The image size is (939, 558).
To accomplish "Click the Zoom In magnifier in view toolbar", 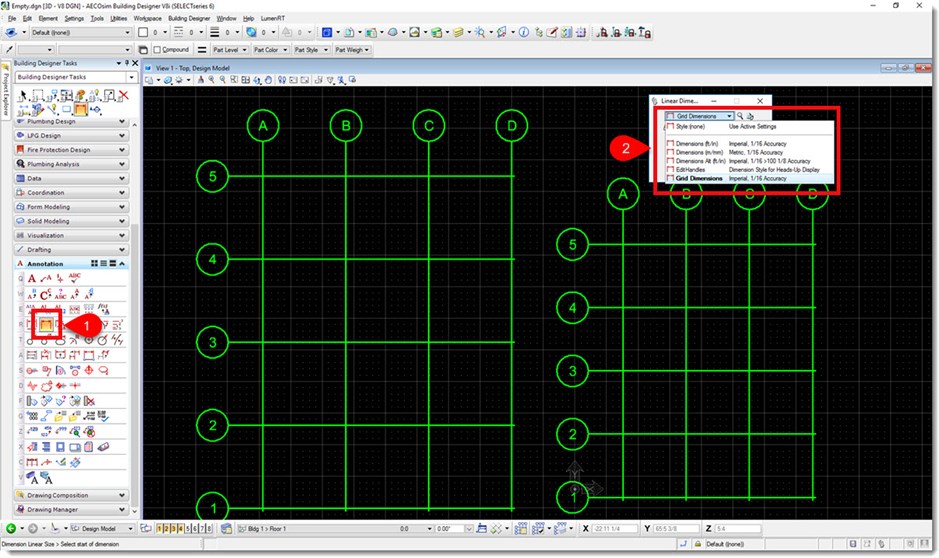I will tap(211, 80).
